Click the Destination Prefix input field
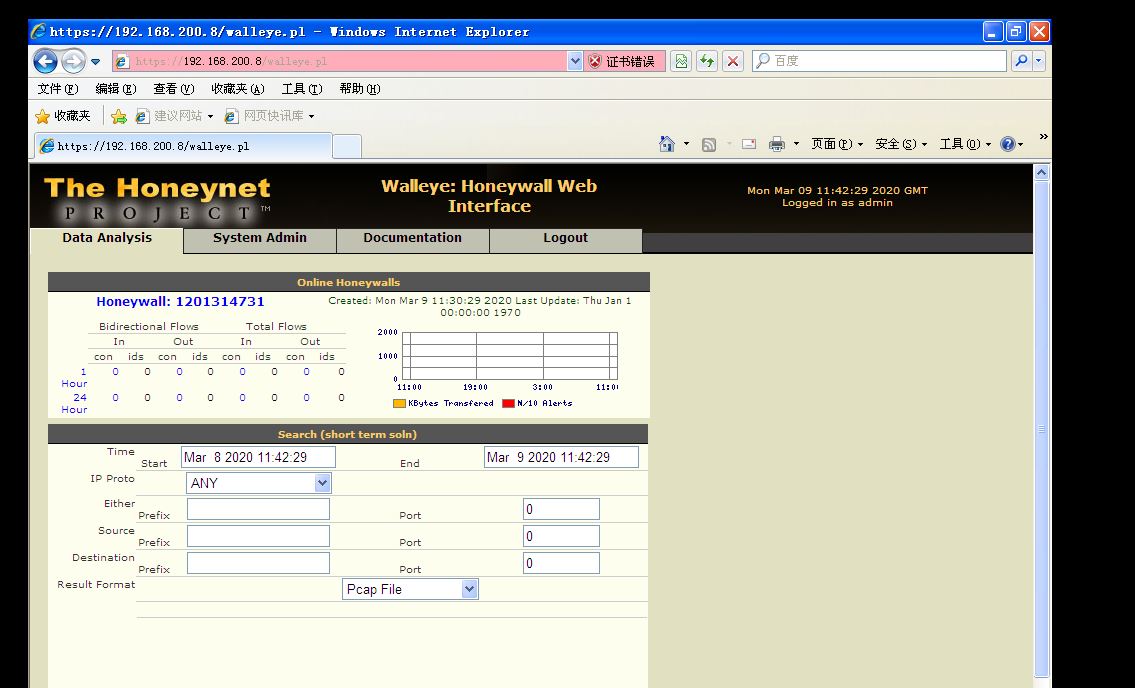Image resolution: width=1135 pixels, height=688 pixels. (258, 563)
